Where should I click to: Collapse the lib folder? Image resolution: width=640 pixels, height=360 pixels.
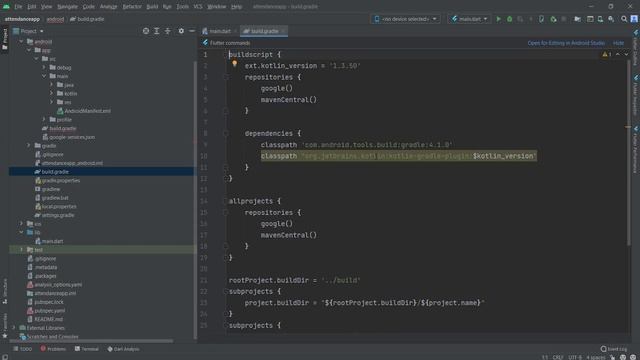21,232
